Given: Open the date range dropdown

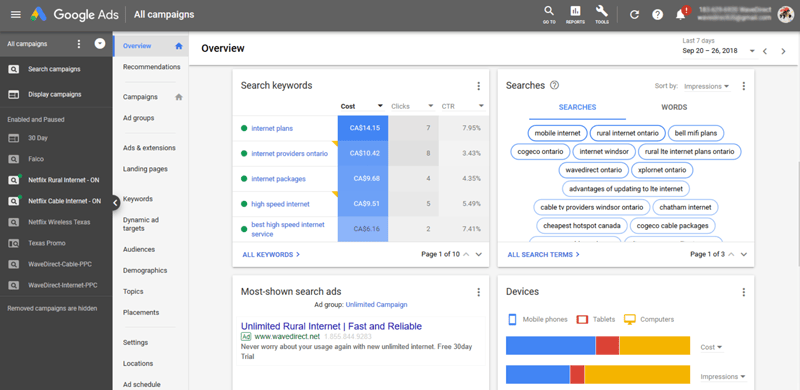Looking at the screenshot, I should coord(718,51).
